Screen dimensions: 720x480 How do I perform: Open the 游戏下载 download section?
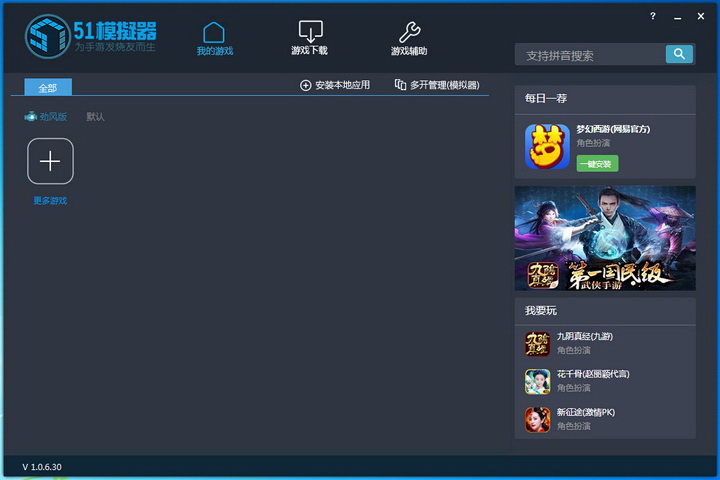(310, 38)
